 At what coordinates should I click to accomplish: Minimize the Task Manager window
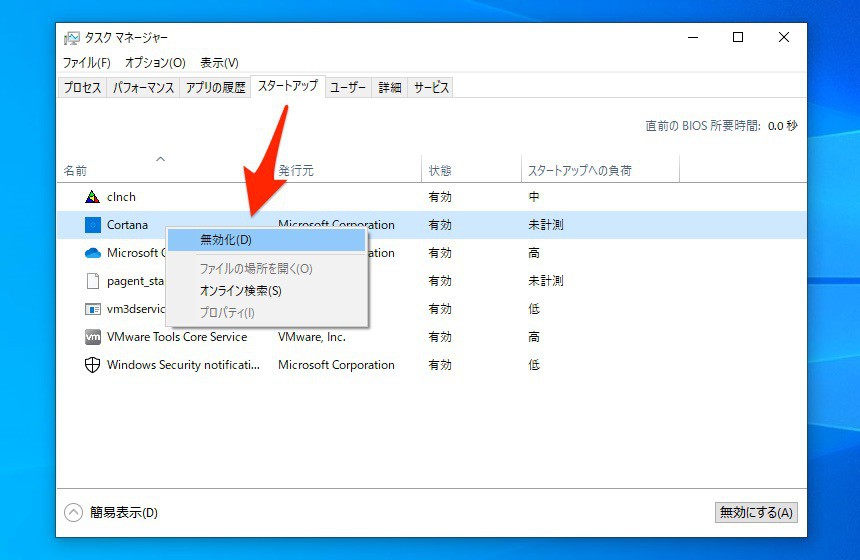point(693,37)
